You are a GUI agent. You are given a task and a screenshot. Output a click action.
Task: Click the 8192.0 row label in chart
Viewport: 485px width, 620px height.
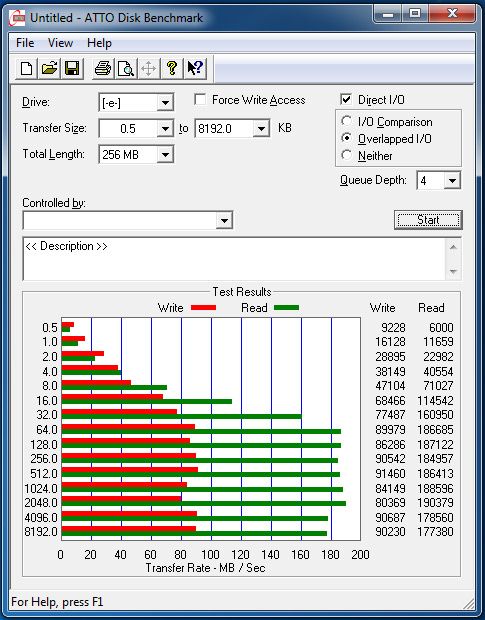point(41,531)
